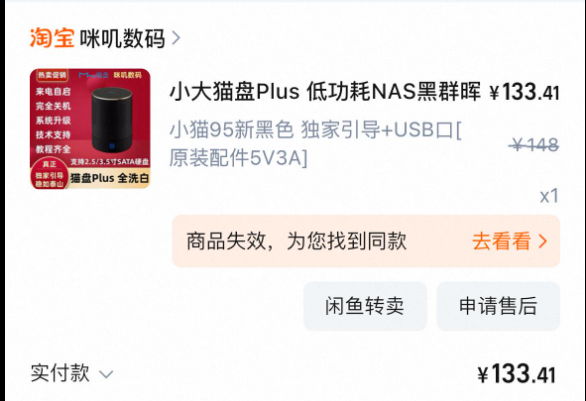Tap the total paid amount ¥133.41

coord(516,374)
